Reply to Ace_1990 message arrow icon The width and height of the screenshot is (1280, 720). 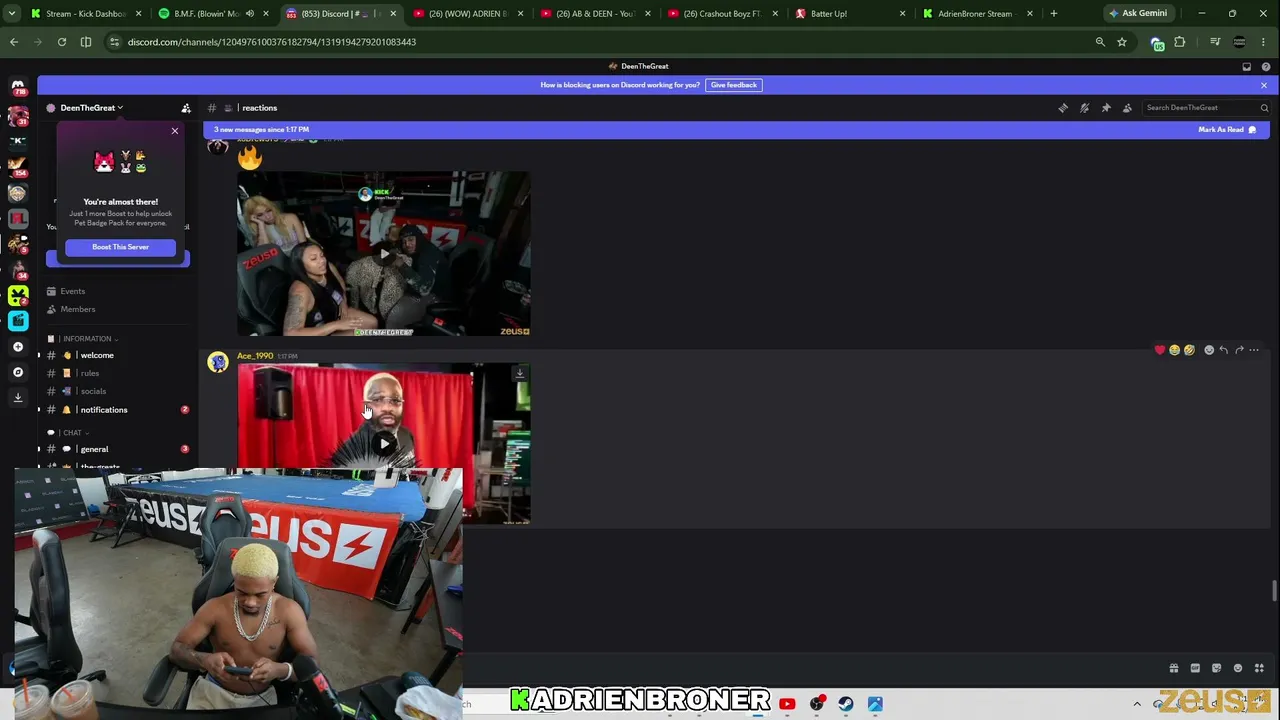1223,350
